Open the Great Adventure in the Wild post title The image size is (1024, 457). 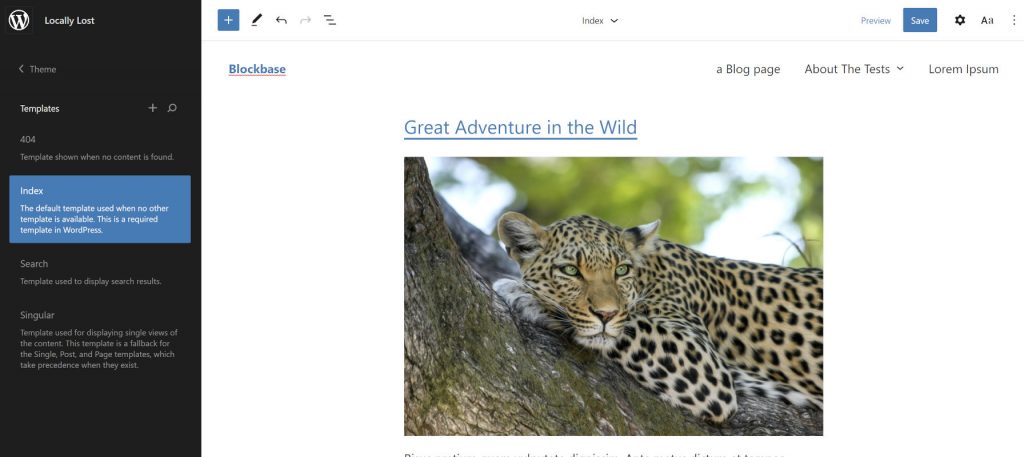click(520, 127)
